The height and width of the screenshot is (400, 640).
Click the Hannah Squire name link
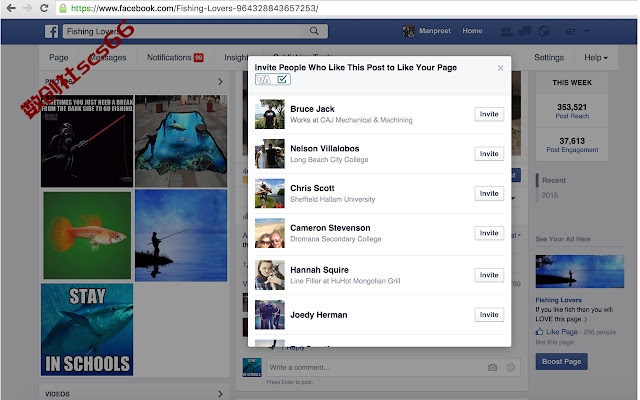(x=319, y=270)
